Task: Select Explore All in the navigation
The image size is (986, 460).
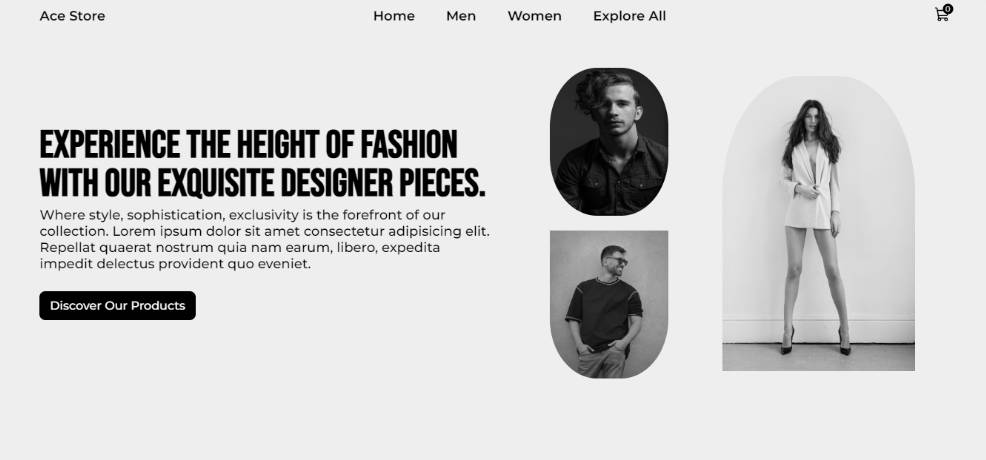Action: click(x=629, y=16)
